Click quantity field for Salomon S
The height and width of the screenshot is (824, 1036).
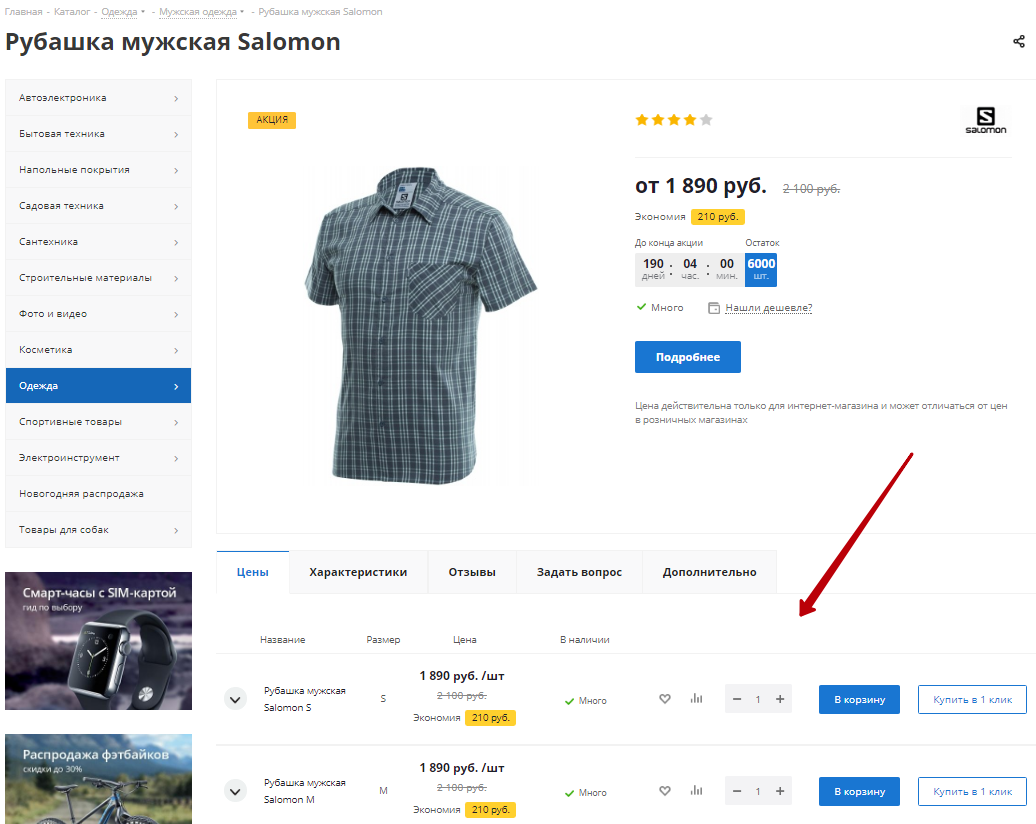758,699
